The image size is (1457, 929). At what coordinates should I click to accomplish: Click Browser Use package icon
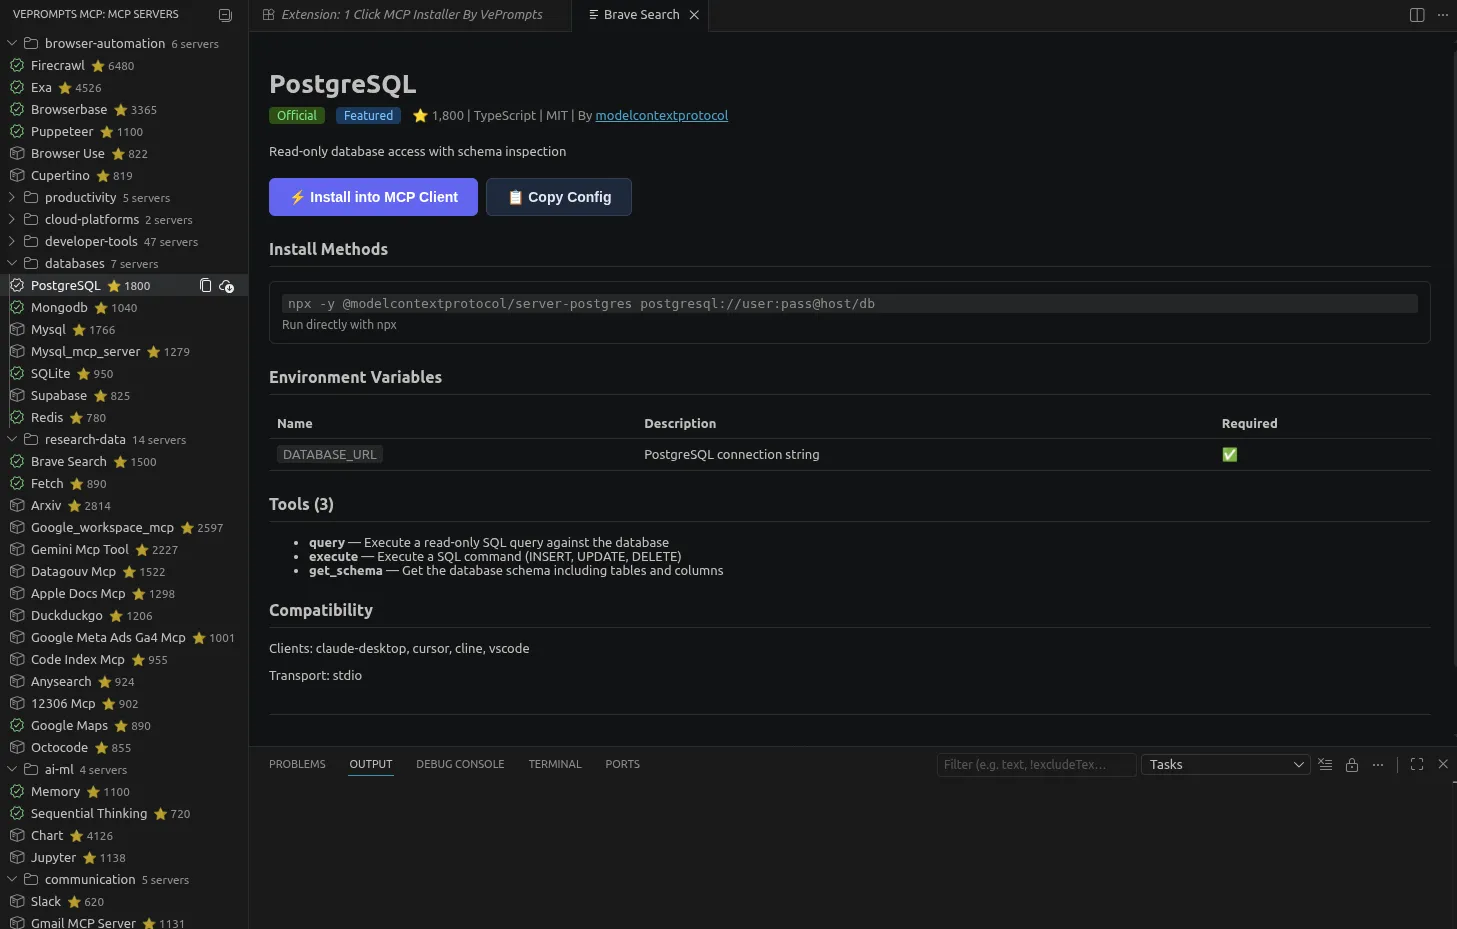click(x=17, y=154)
